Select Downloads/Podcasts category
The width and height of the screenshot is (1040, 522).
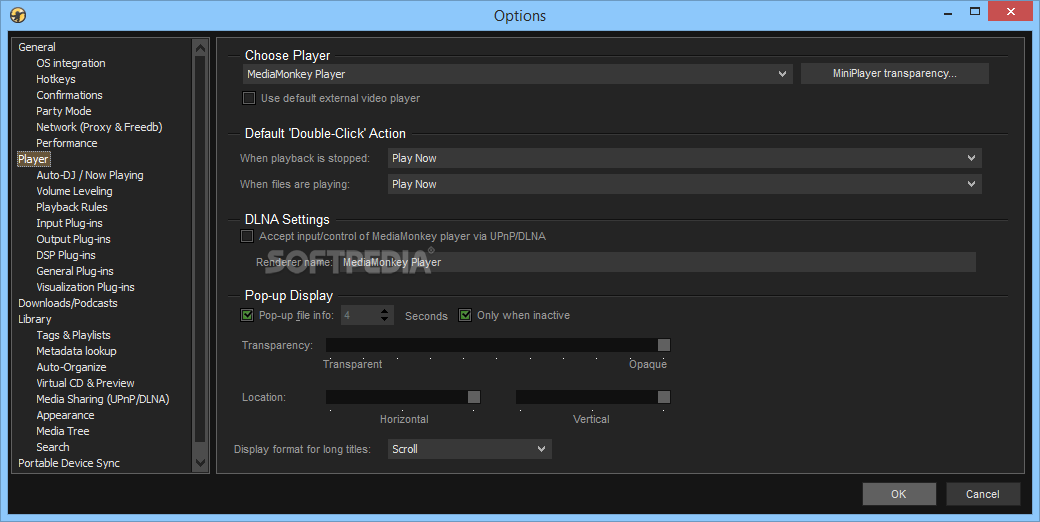tap(68, 303)
